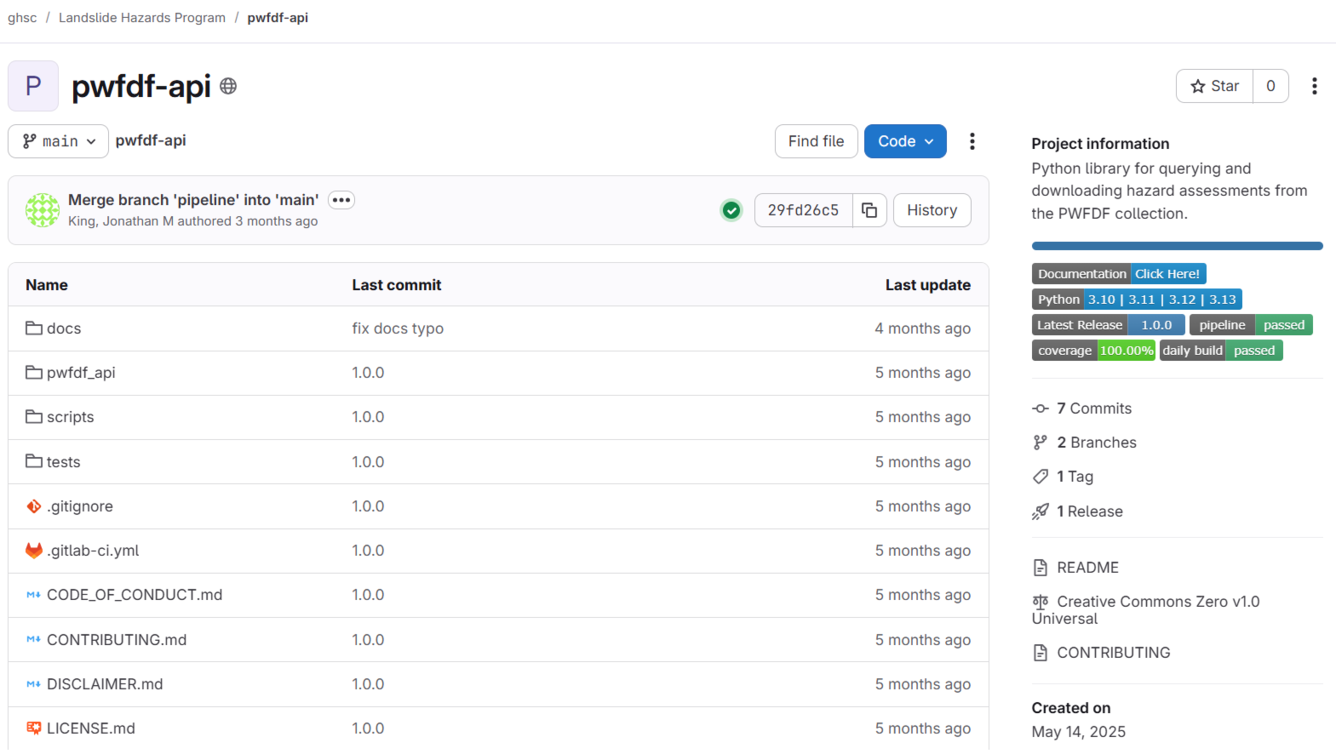Click the scripts folder icon

point(34,417)
